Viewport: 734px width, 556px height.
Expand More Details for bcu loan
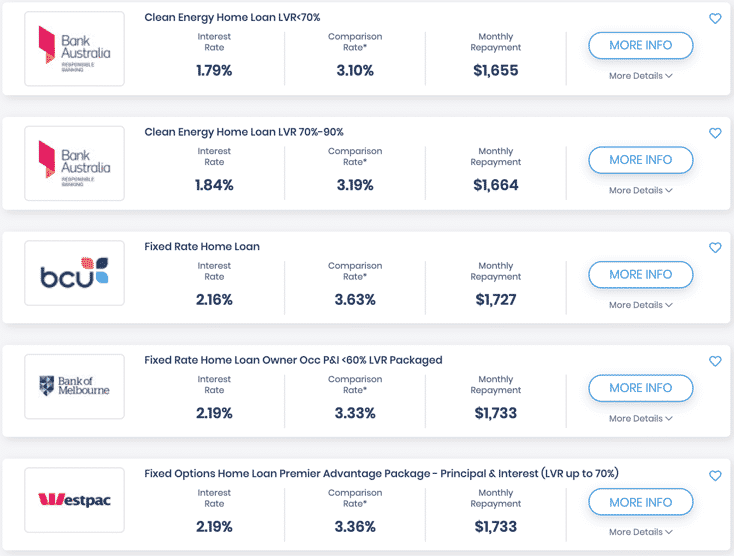640,305
